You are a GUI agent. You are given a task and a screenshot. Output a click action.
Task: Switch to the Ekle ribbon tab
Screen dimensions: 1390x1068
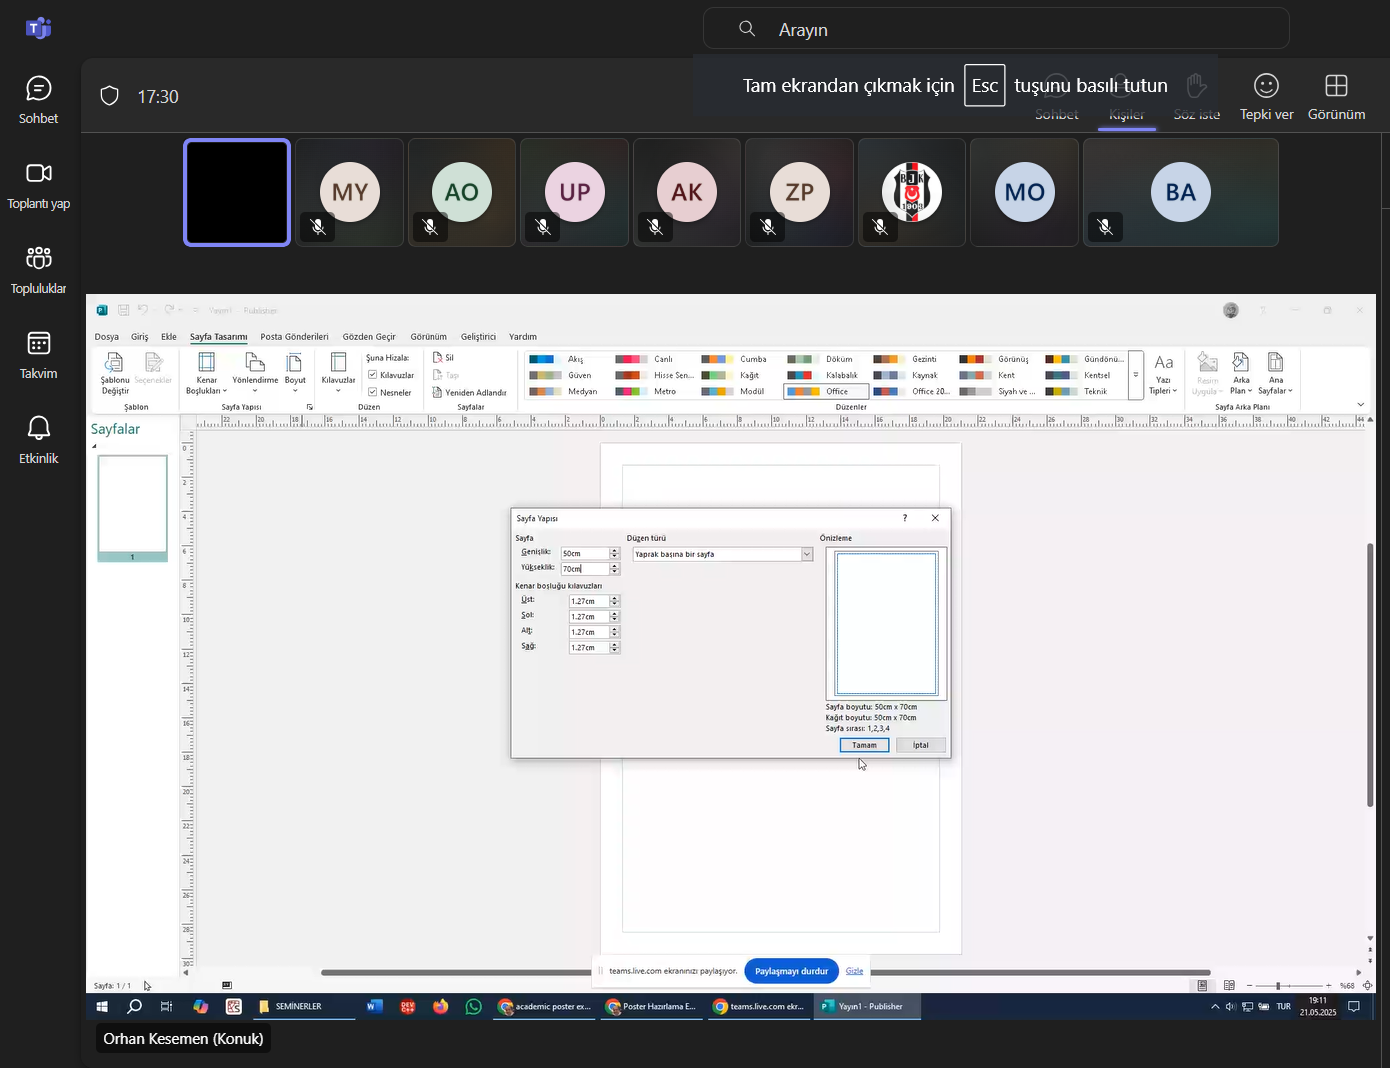click(x=169, y=337)
